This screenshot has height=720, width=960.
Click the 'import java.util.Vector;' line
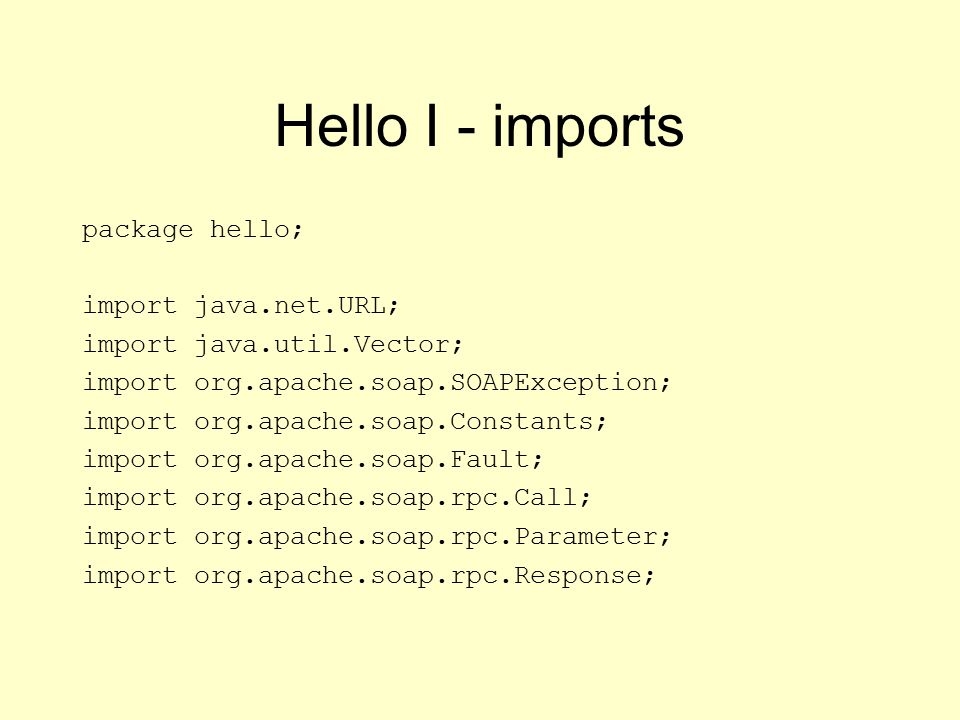point(272,345)
